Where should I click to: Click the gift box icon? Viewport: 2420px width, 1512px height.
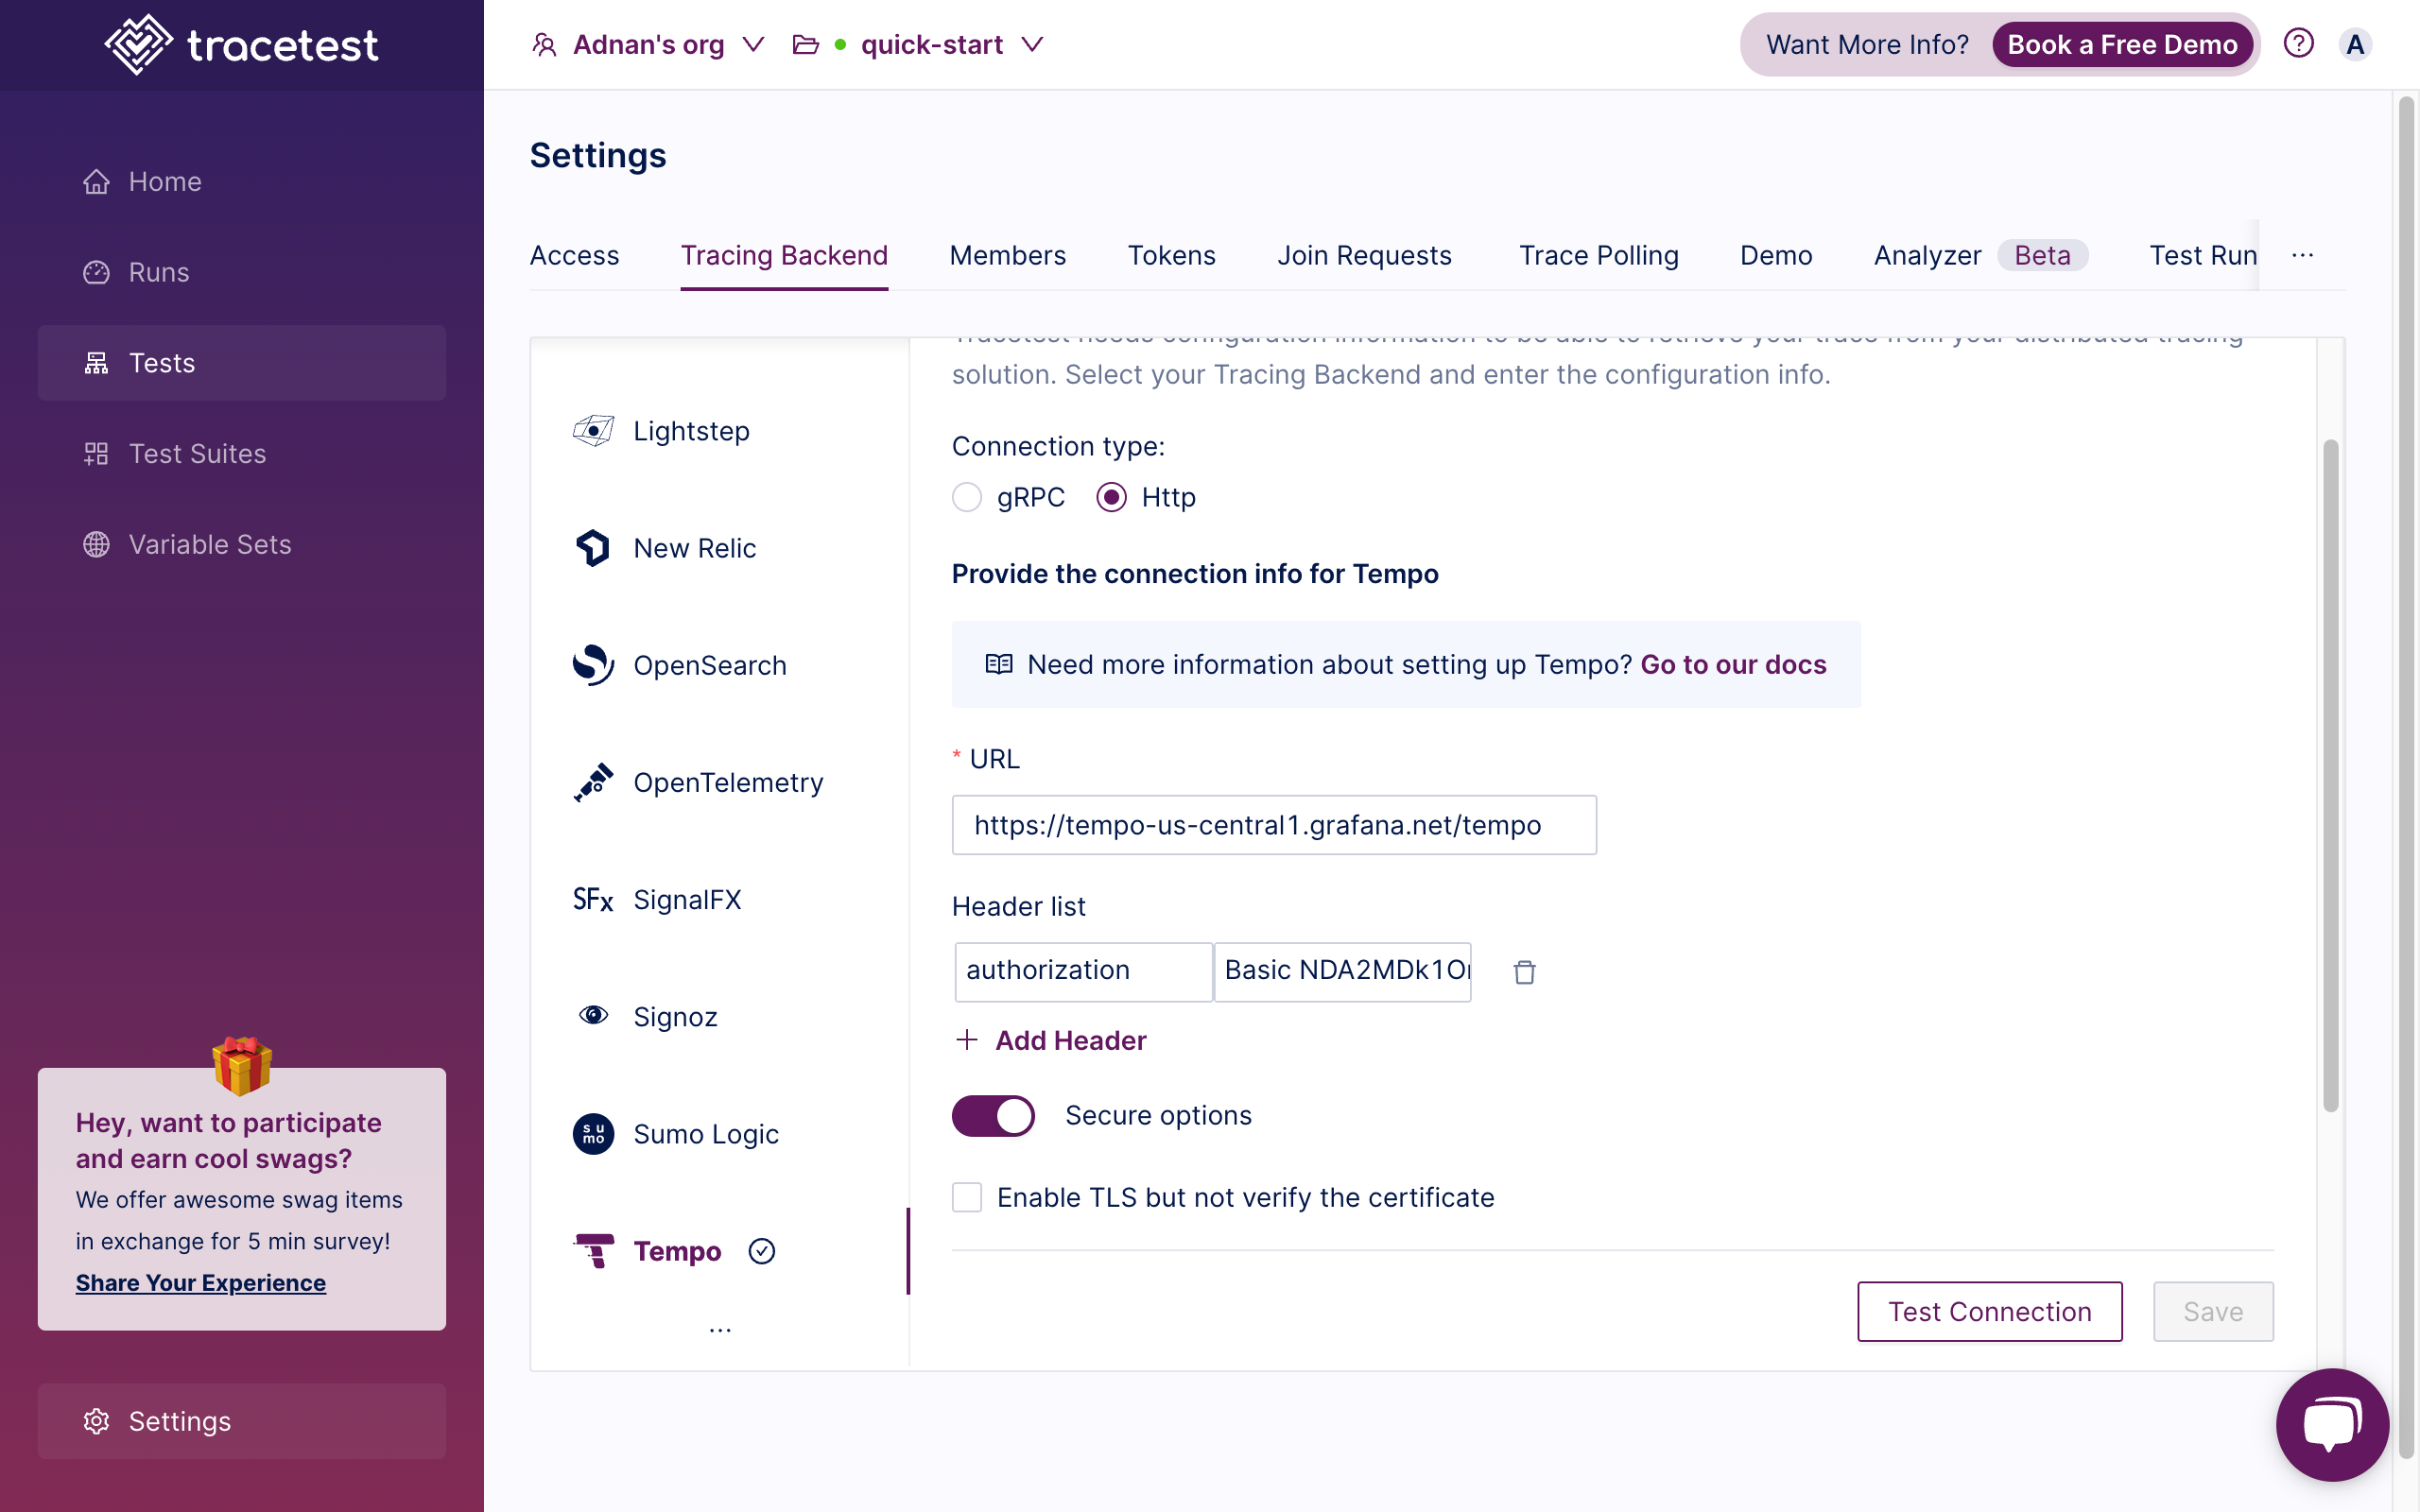(x=242, y=1065)
